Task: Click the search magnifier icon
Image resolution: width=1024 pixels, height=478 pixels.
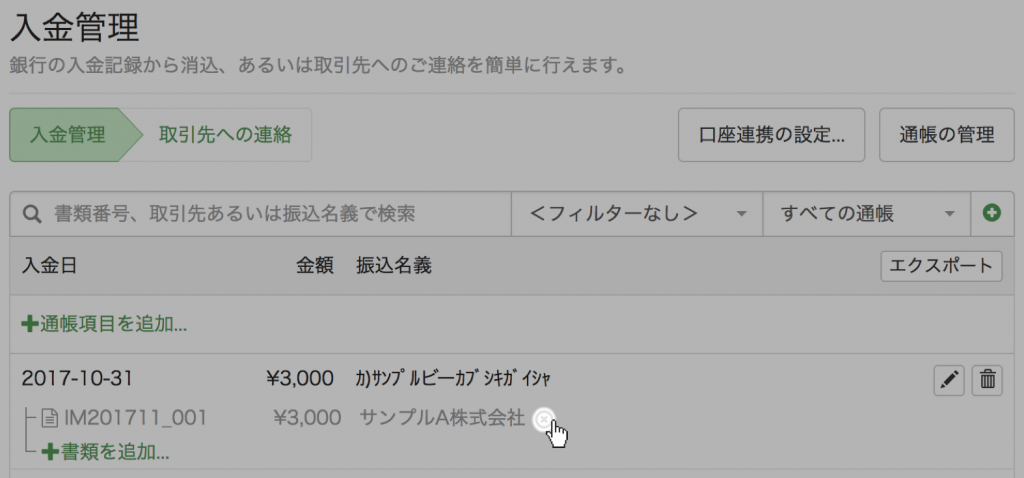Action: point(32,214)
